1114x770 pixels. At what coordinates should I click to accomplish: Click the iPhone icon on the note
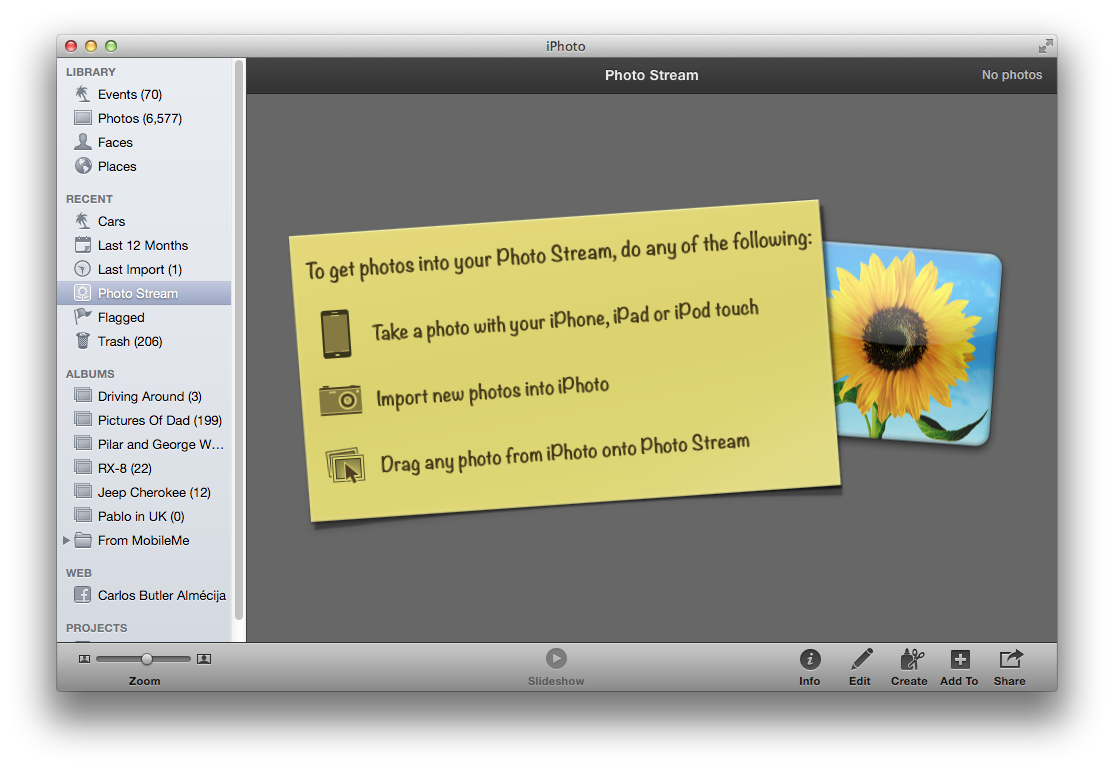[x=336, y=334]
